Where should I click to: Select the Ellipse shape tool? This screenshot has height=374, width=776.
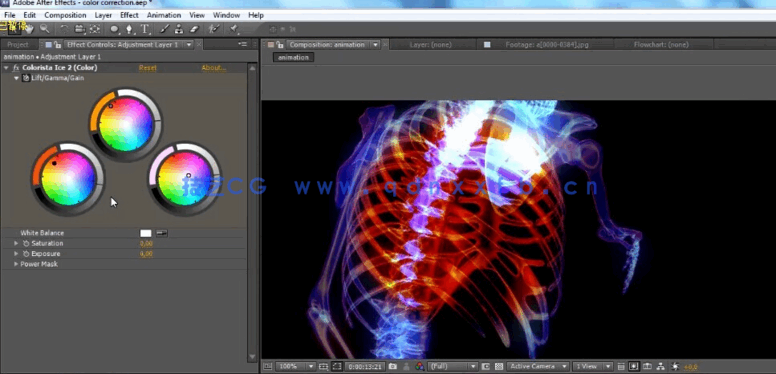[114, 29]
